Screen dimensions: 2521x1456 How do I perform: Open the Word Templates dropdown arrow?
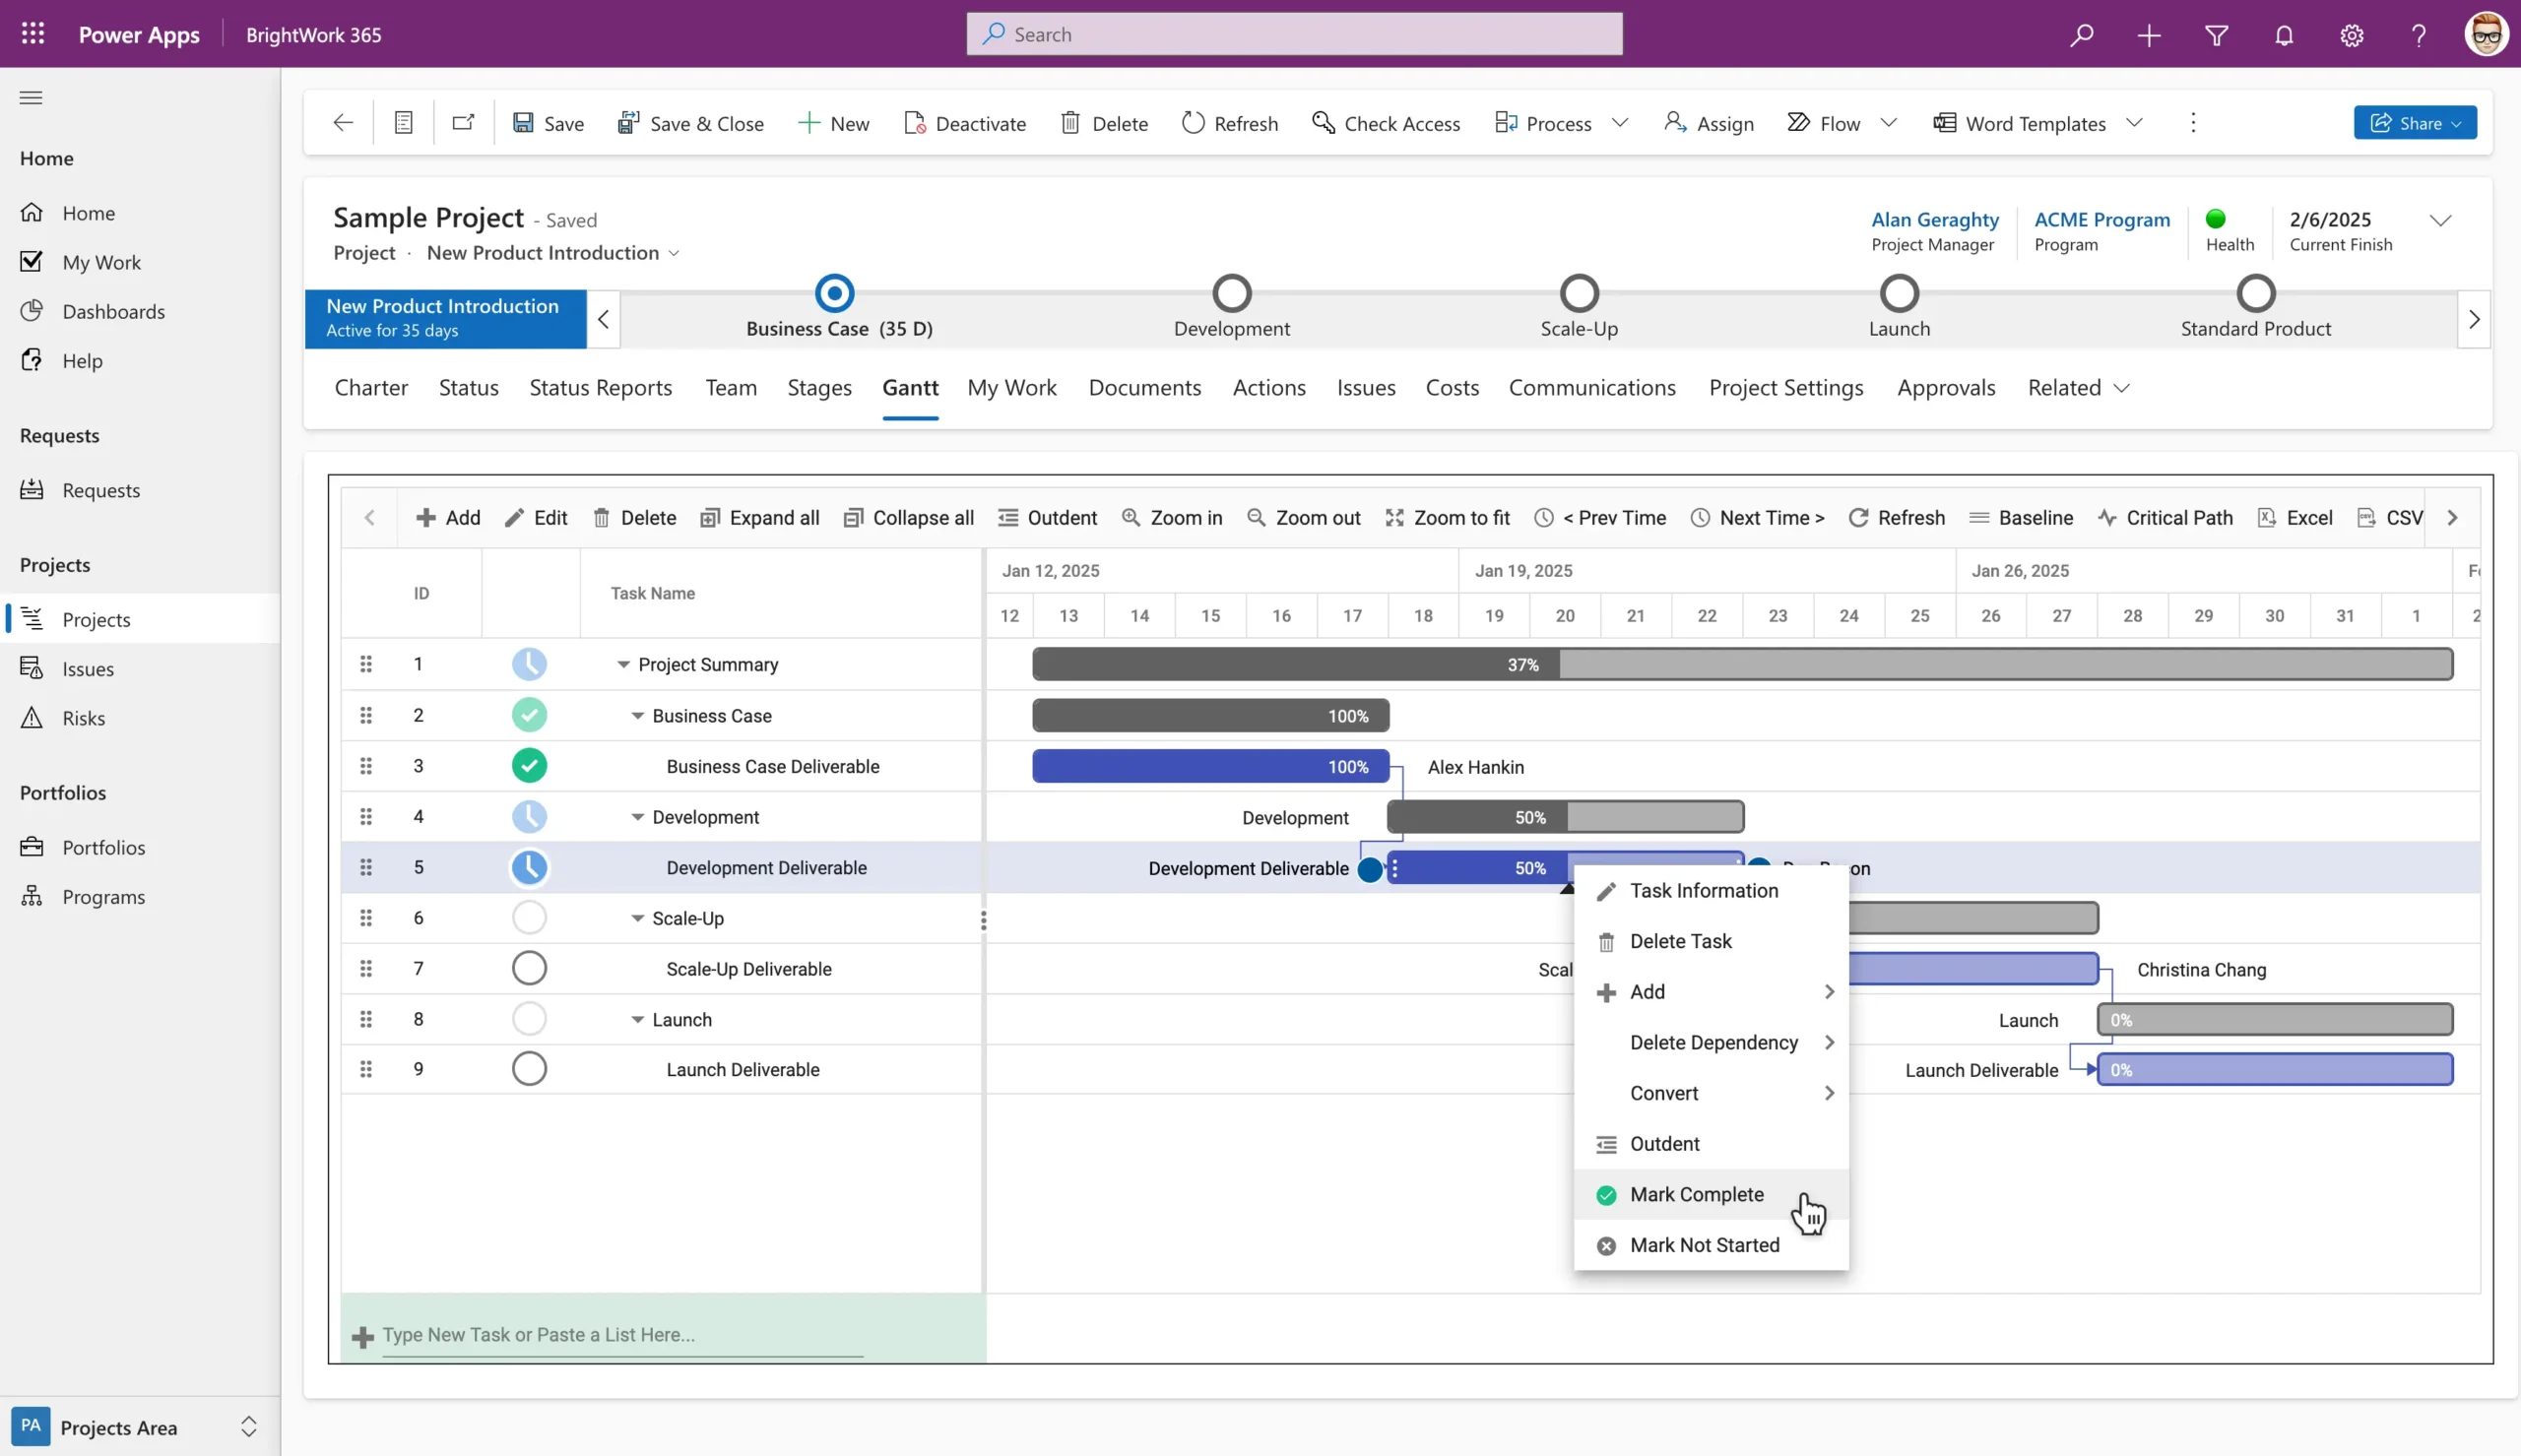tap(2135, 122)
